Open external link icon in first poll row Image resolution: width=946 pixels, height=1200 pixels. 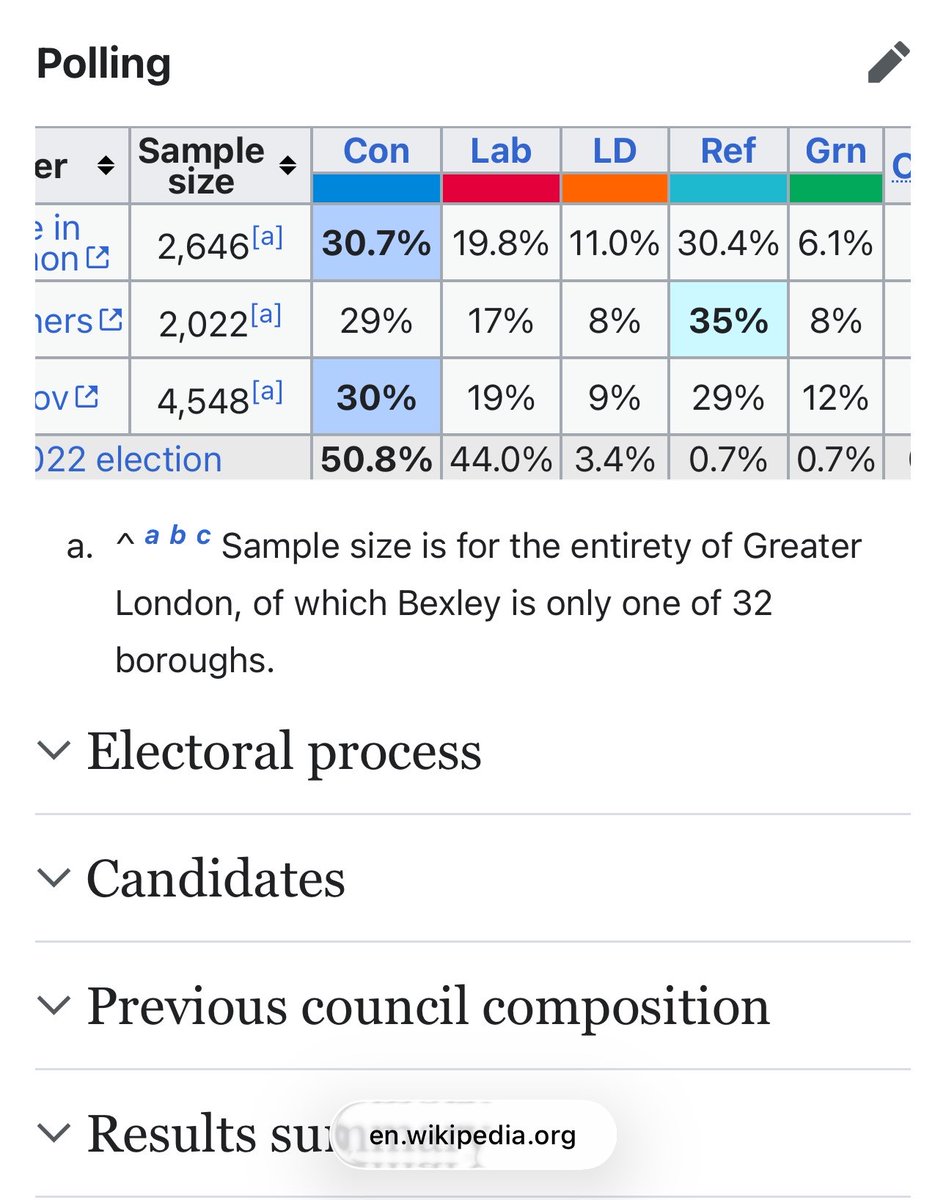[97, 259]
